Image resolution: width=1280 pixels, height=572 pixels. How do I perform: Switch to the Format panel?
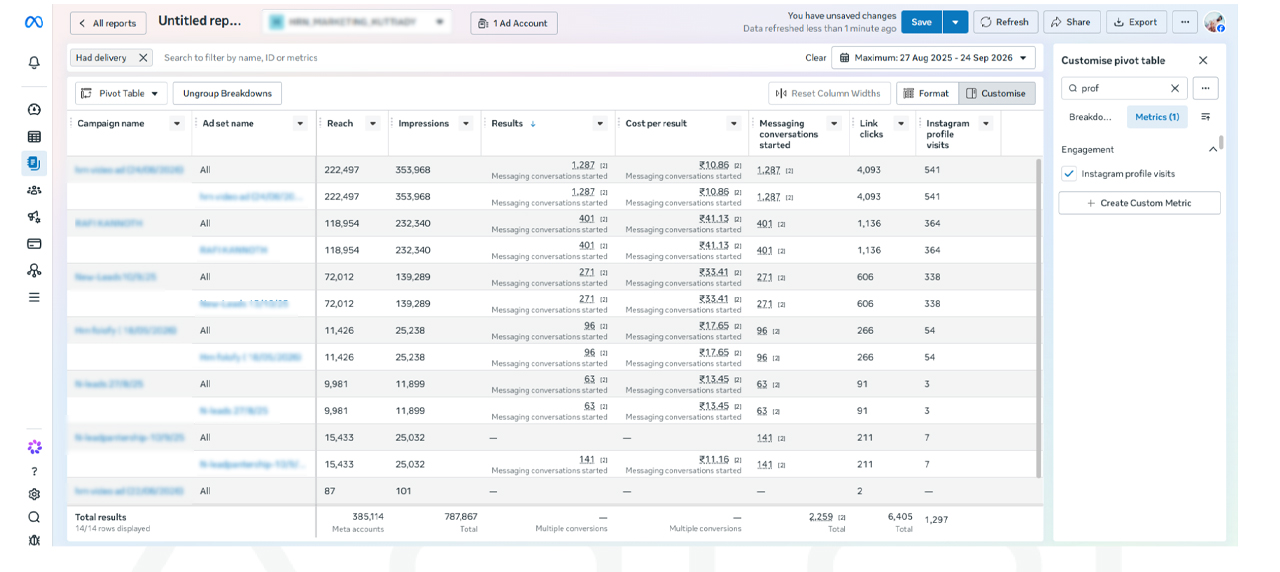tap(926, 93)
